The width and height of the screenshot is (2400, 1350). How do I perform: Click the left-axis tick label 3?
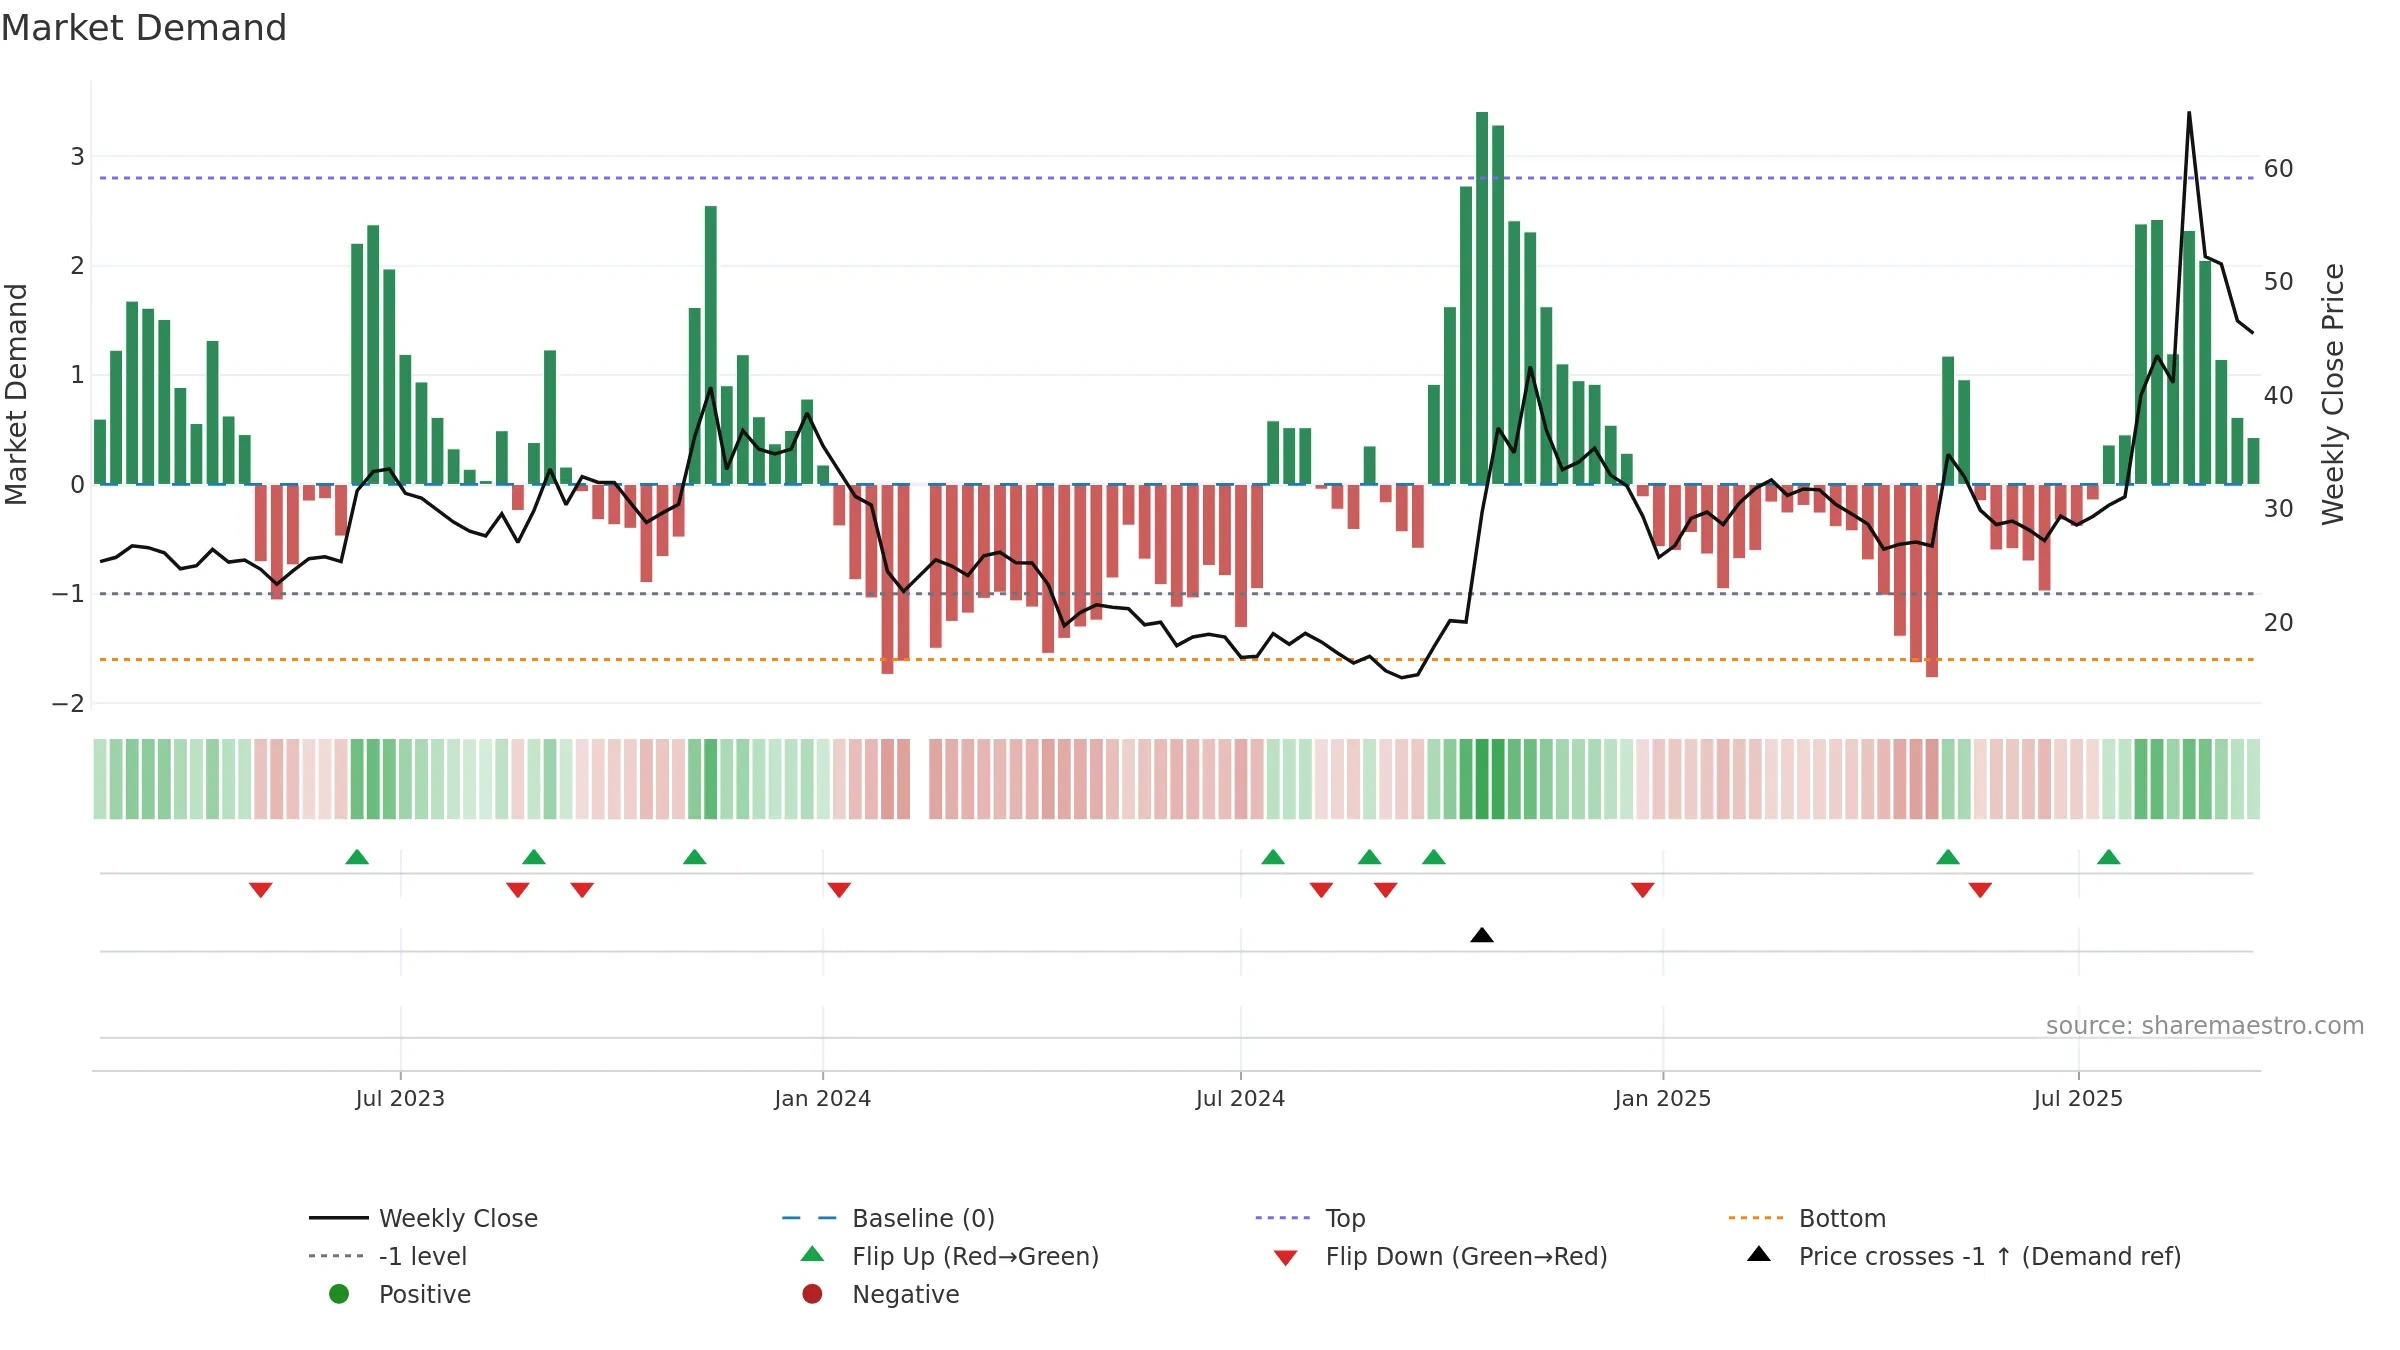[x=77, y=156]
